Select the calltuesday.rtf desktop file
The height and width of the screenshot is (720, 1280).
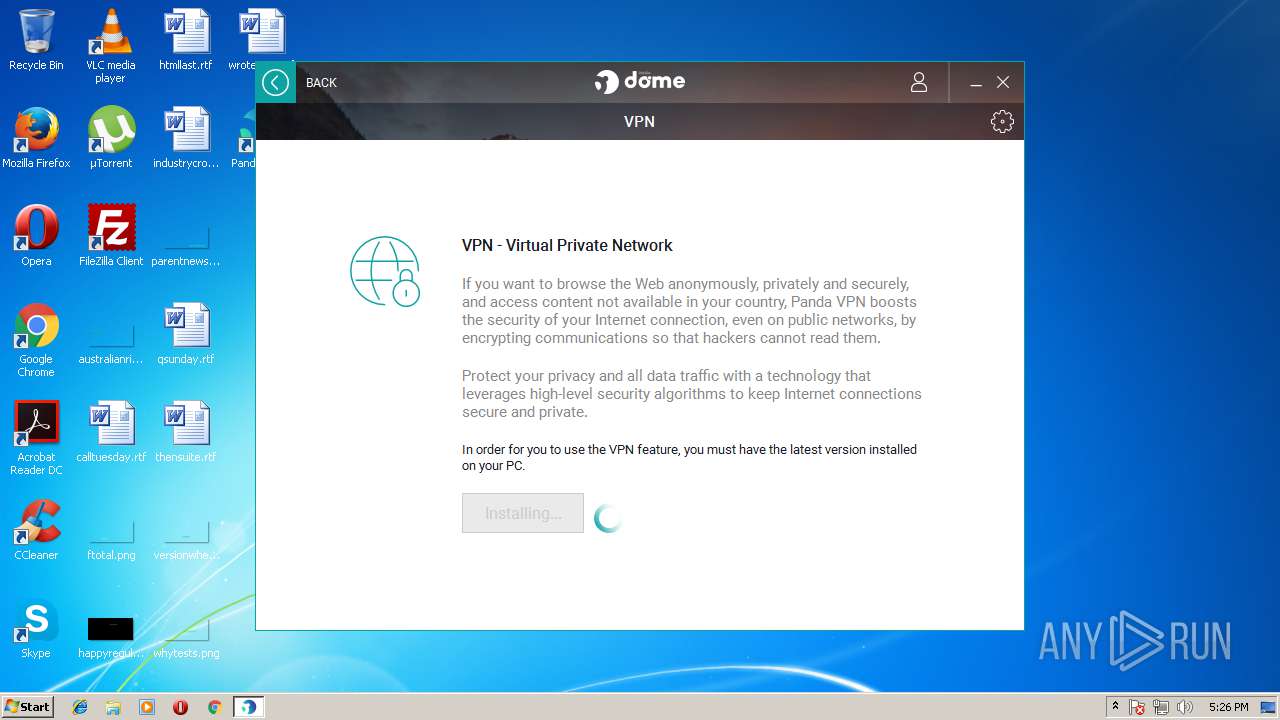[111, 432]
